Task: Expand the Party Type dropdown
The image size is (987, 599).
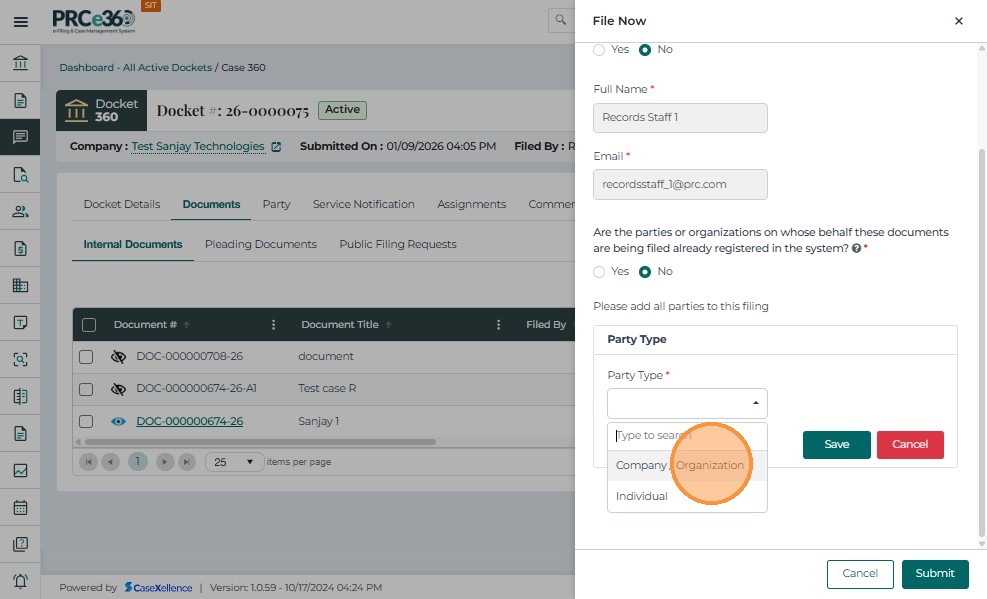Action: point(687,403)
